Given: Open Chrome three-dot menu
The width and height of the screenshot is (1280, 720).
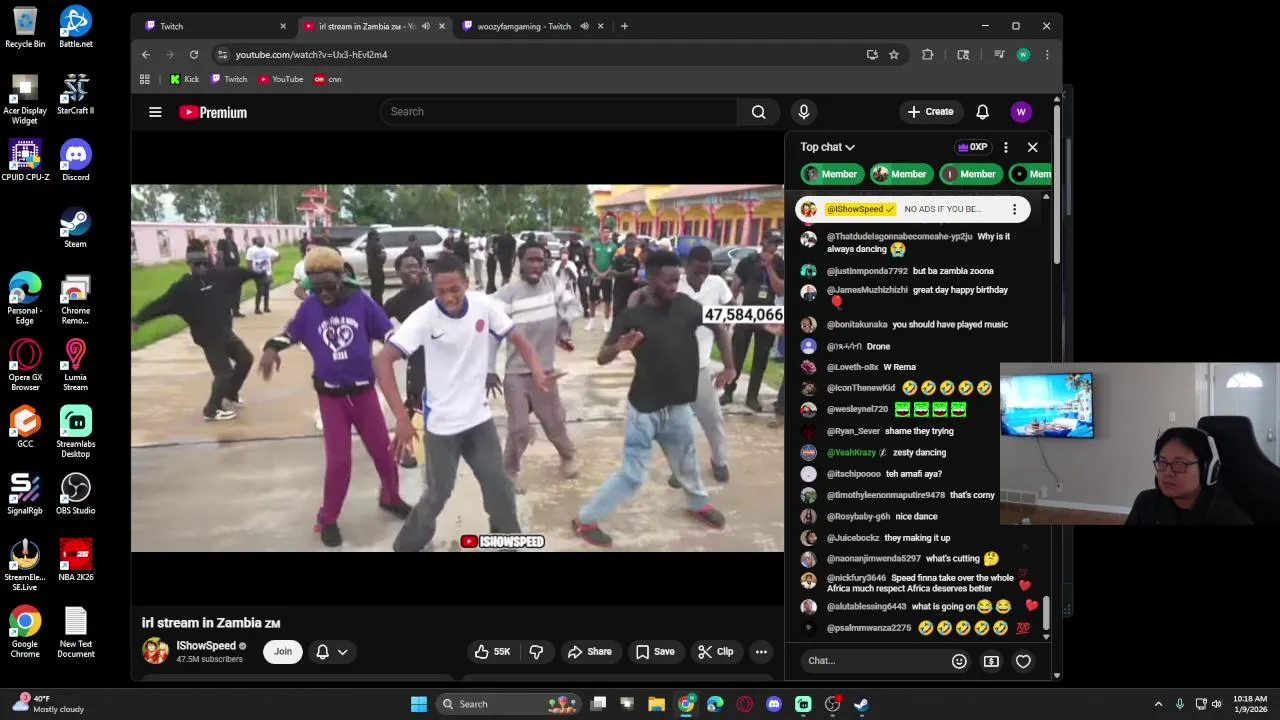Looking at the screenshot, I should click(1047, 55).
